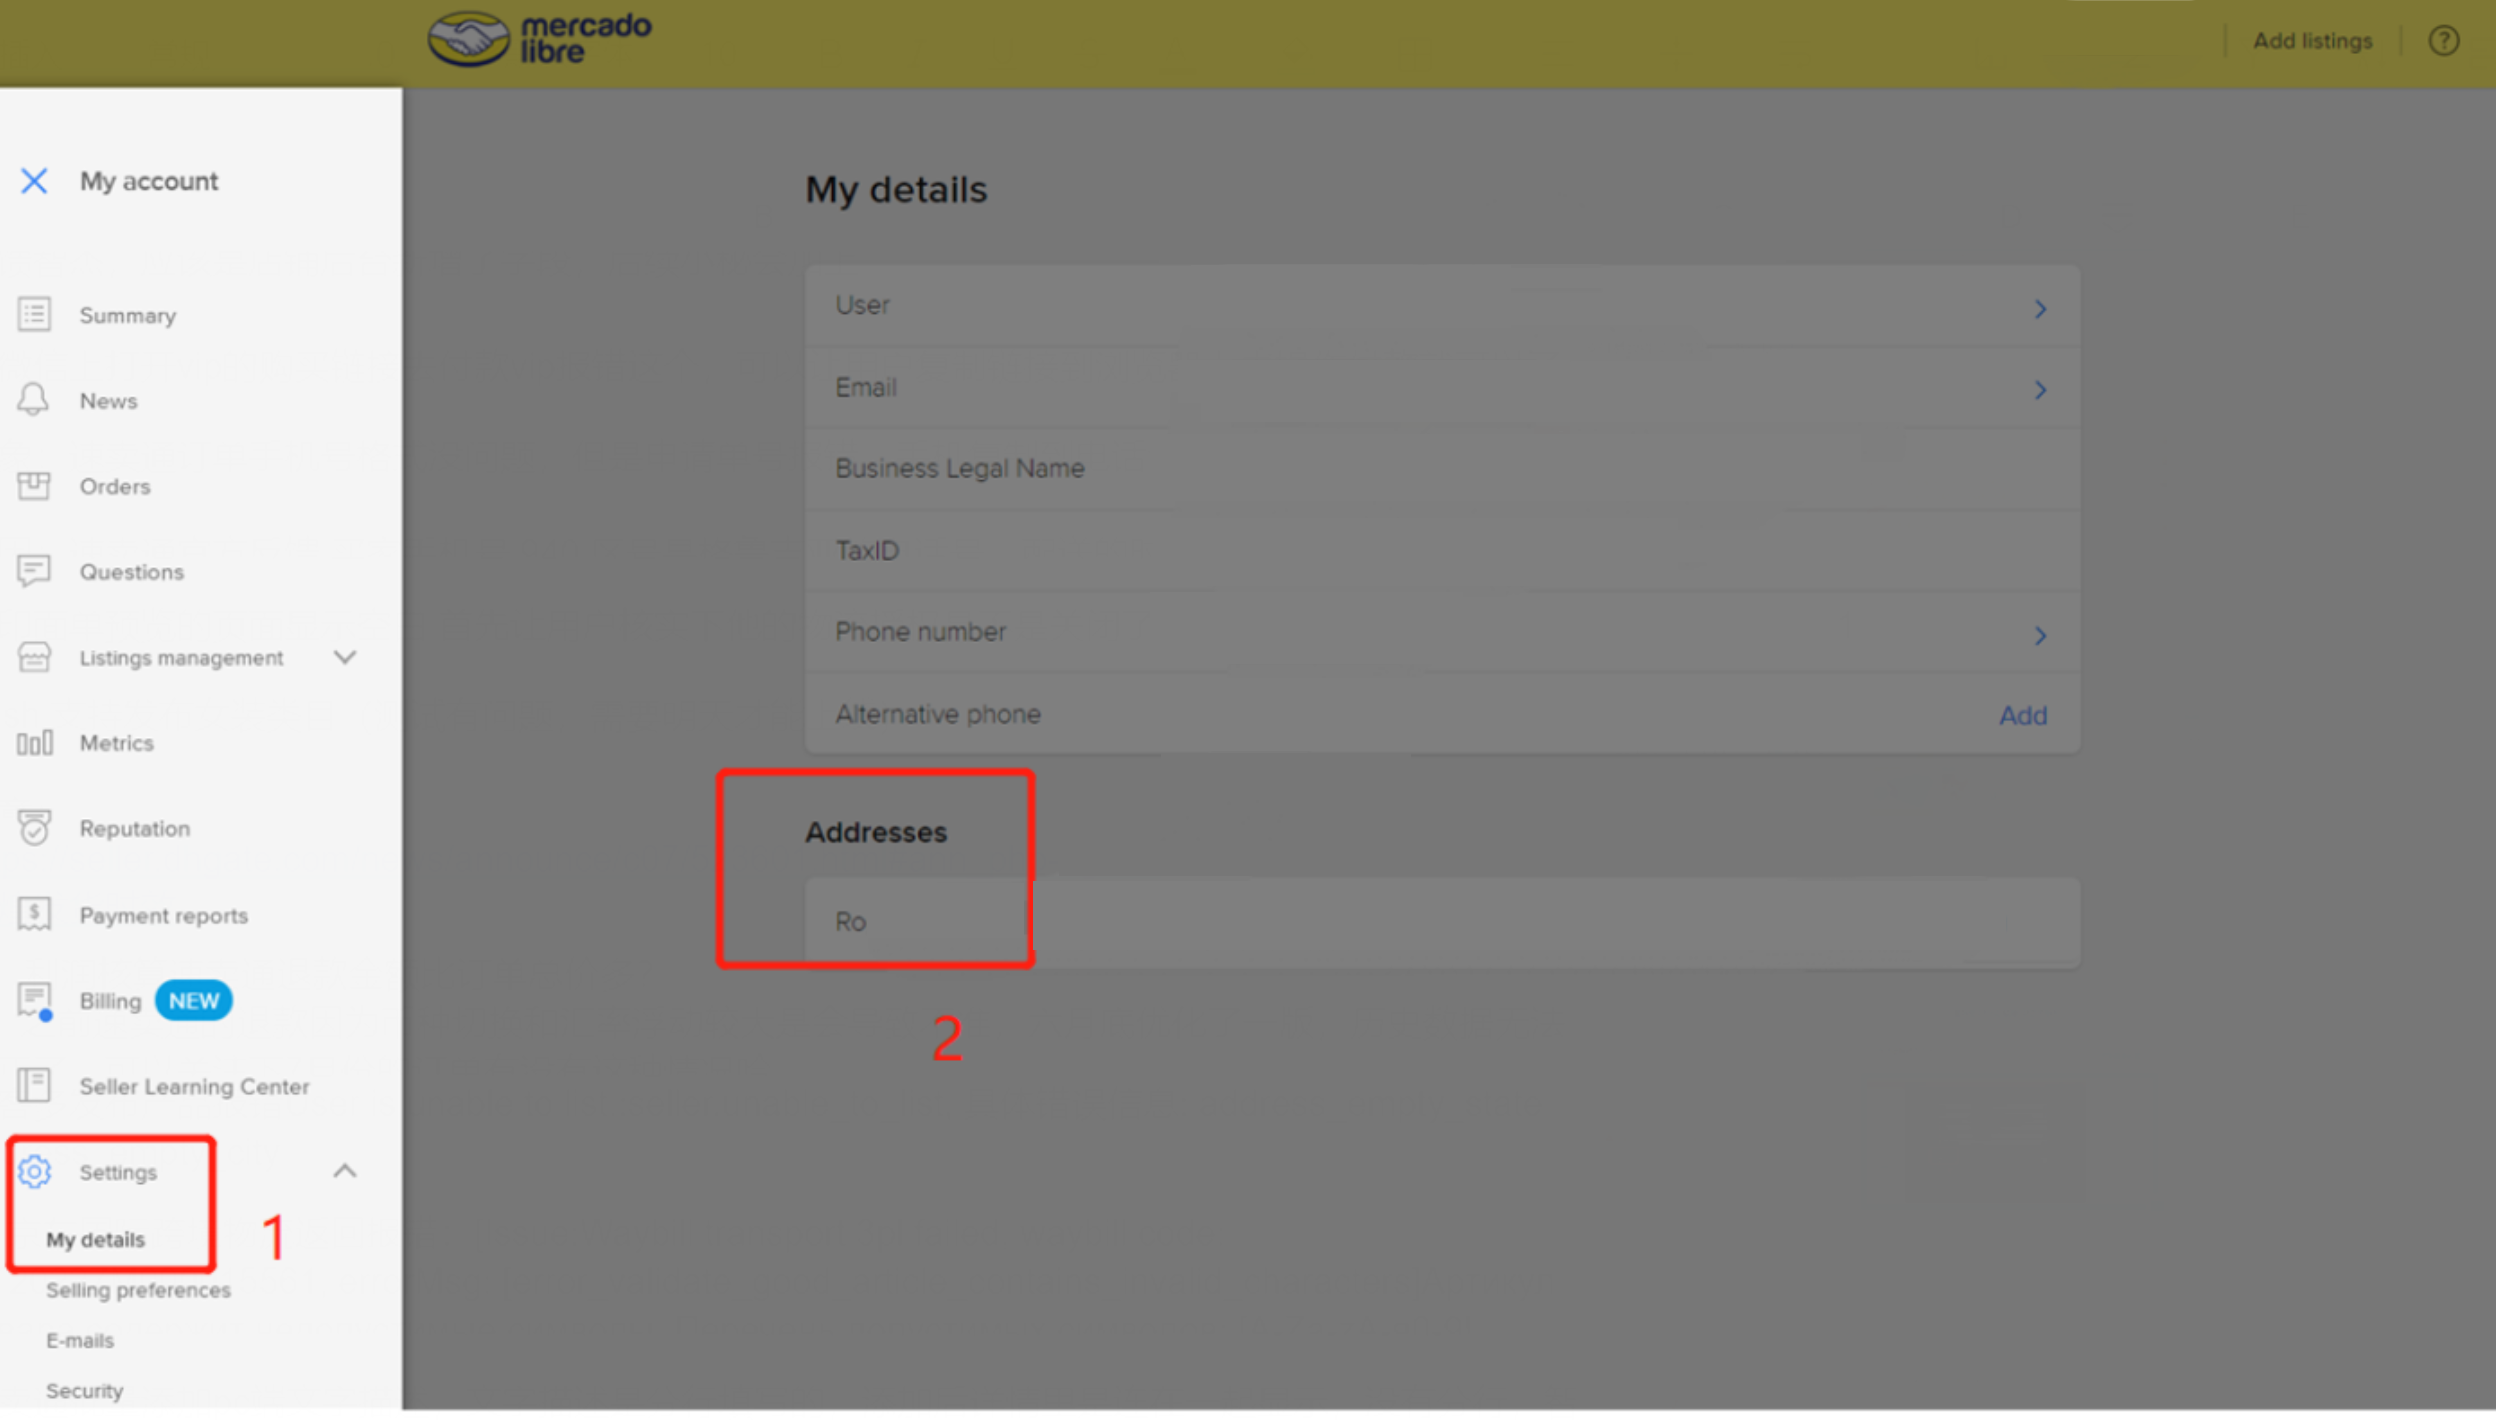Expand the Listings management submenu
The height and width of the screenshot is (1420, 2496).
click(x=345, y=658)
